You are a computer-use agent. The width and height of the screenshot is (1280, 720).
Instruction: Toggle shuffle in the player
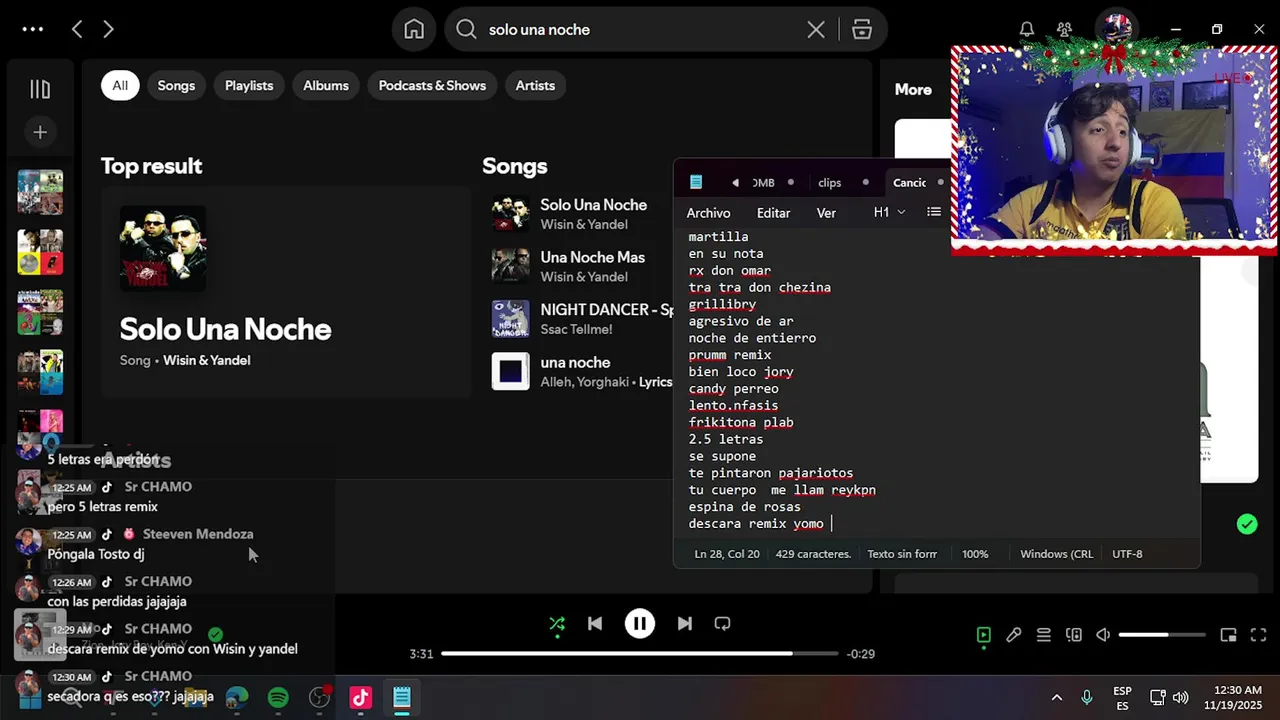[x=557, y=624]
